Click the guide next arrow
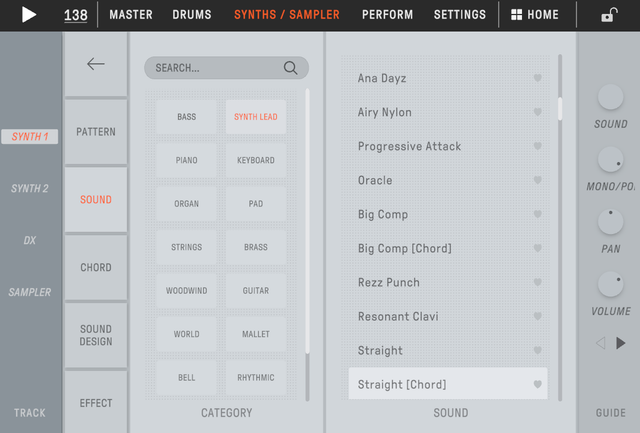This screenshot has height=433, width=640. click(621, 343)
